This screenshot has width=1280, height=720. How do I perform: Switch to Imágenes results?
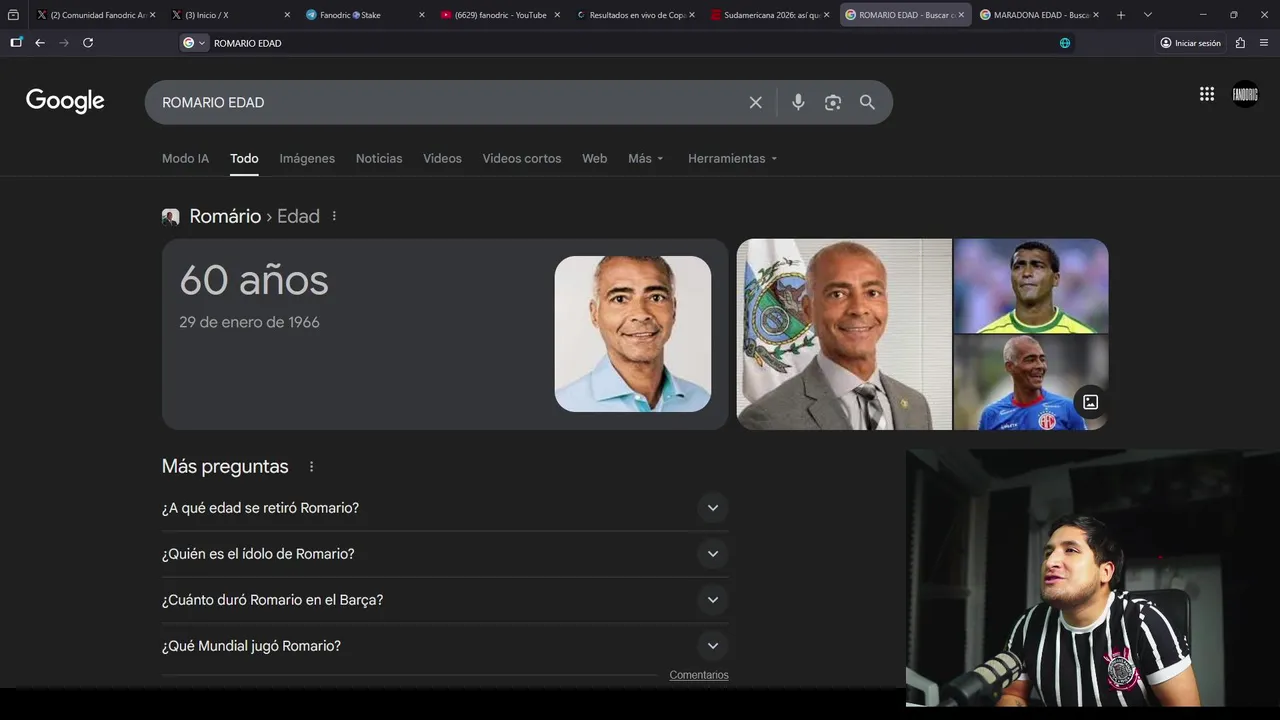307,158
